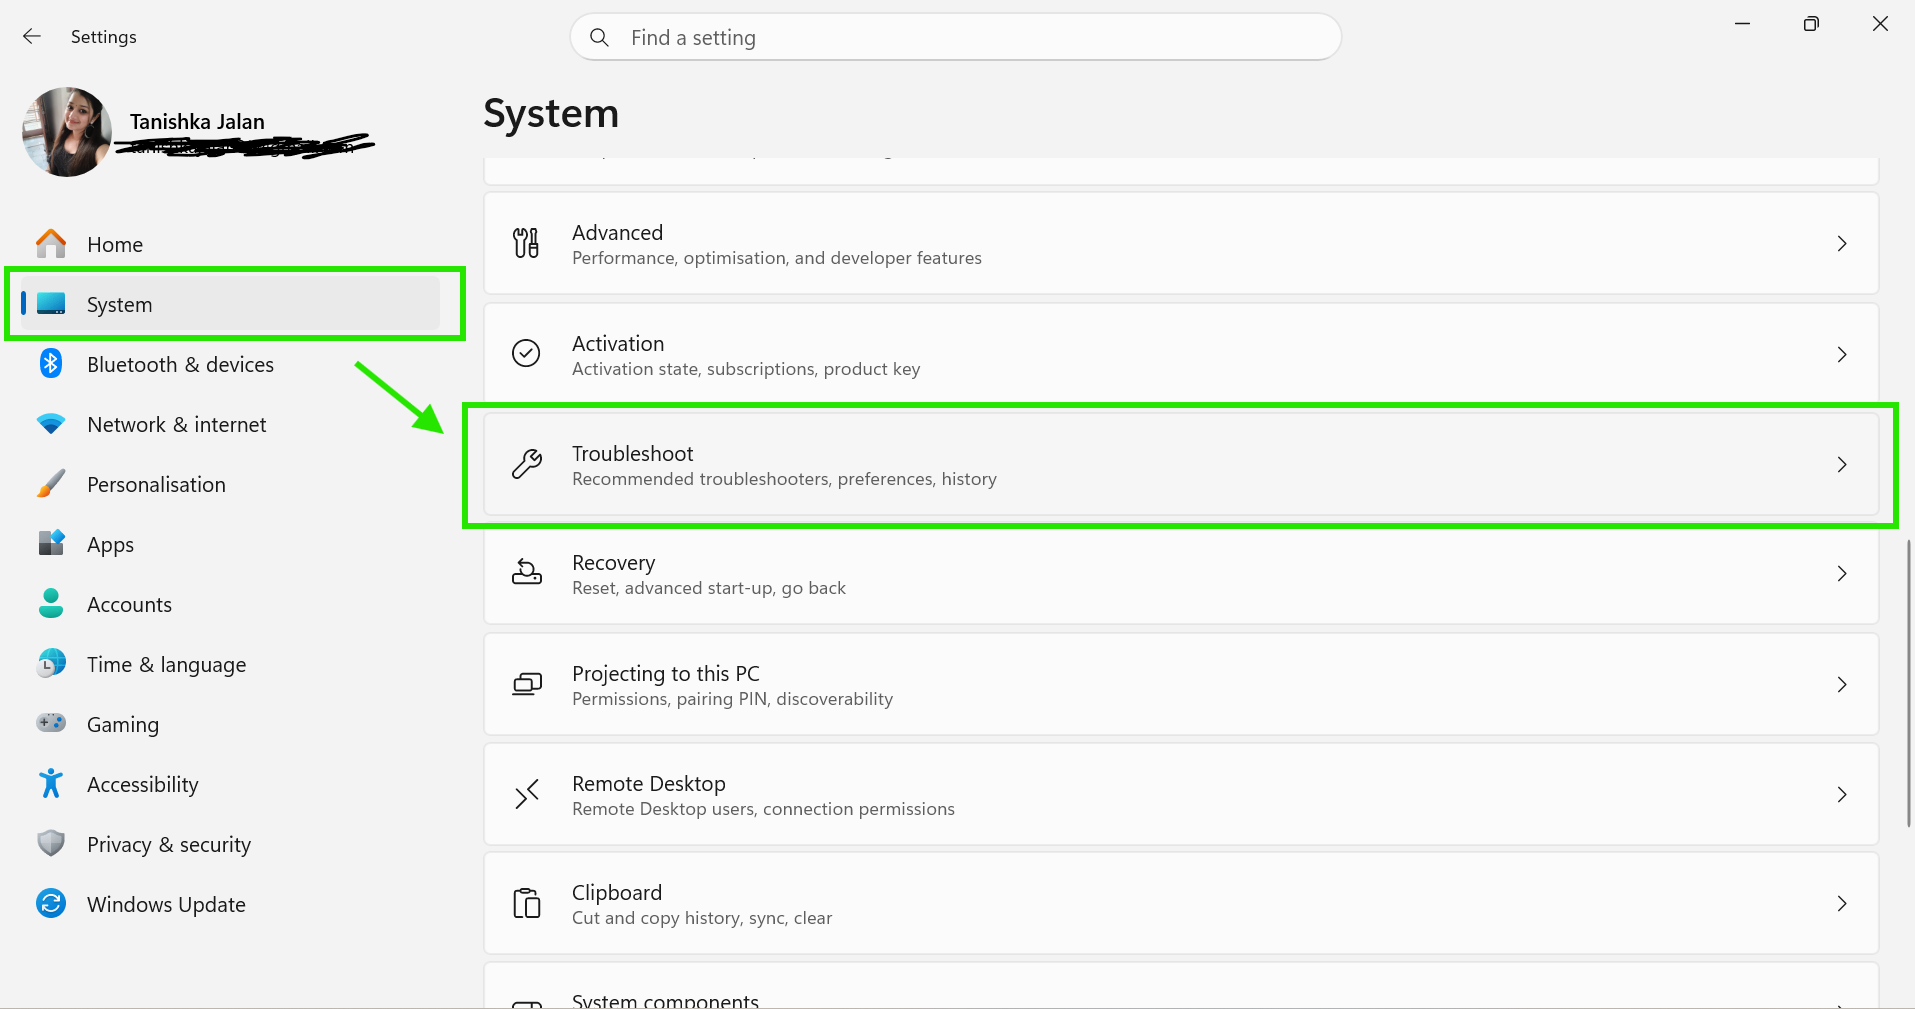The width and height of the screenshot is (1915, 1009).
Task: Open Remote Desktop settings
Action: tap(1181, 794)
